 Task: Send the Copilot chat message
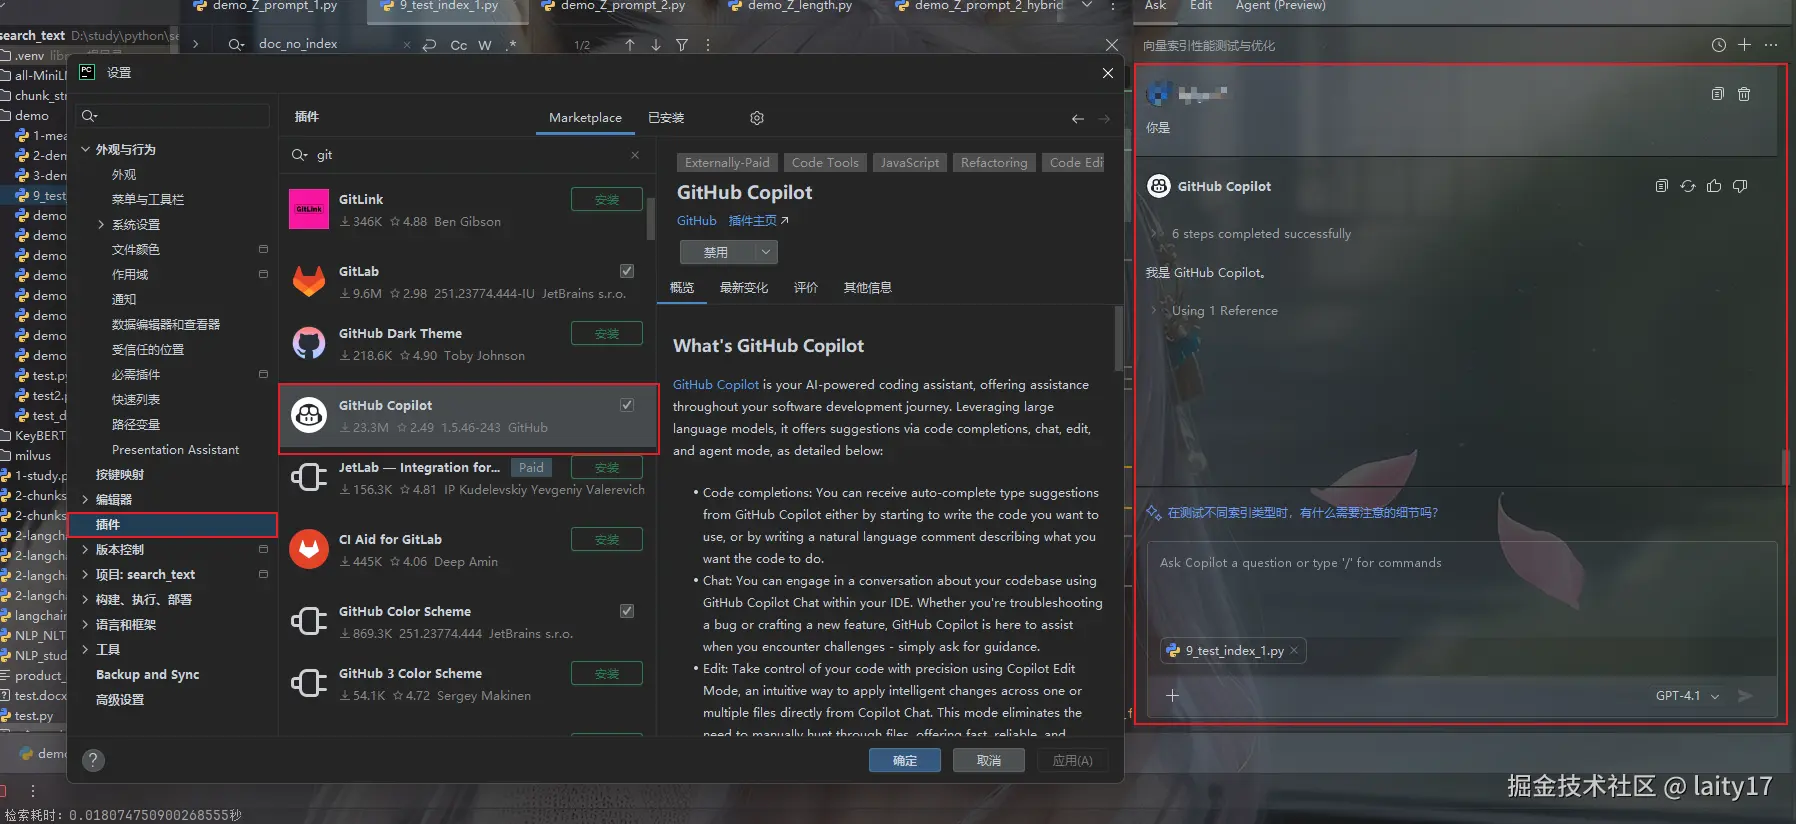point(1745,696)
